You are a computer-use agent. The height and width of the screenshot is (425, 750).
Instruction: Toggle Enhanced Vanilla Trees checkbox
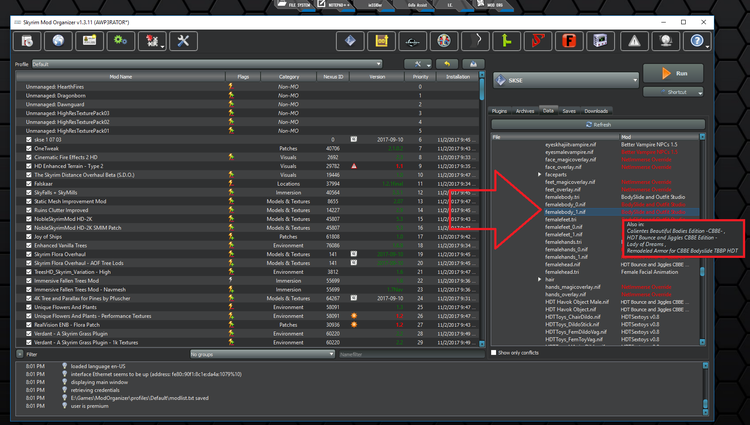pyautogui.click(x=29, y=245)
